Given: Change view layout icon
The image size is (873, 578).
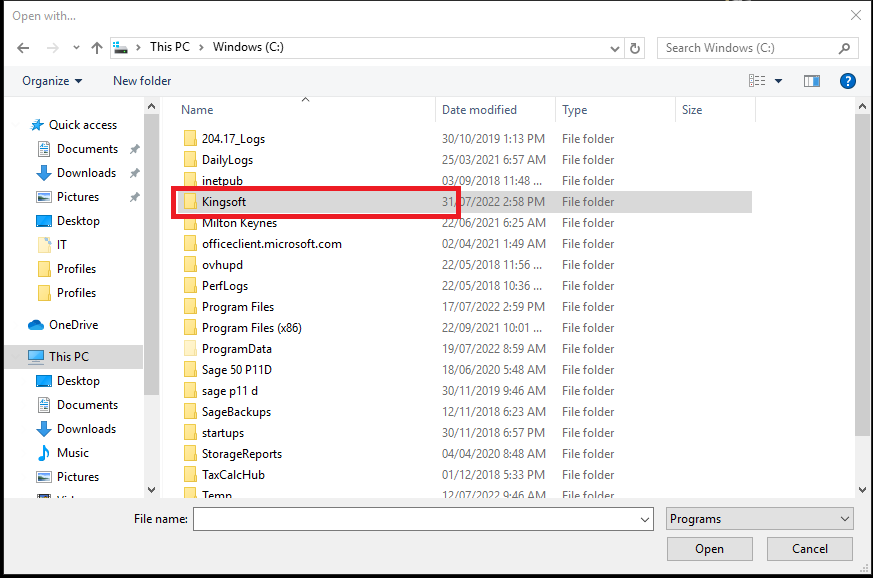Looking at the screenshot, I should (x=757, y=81).
